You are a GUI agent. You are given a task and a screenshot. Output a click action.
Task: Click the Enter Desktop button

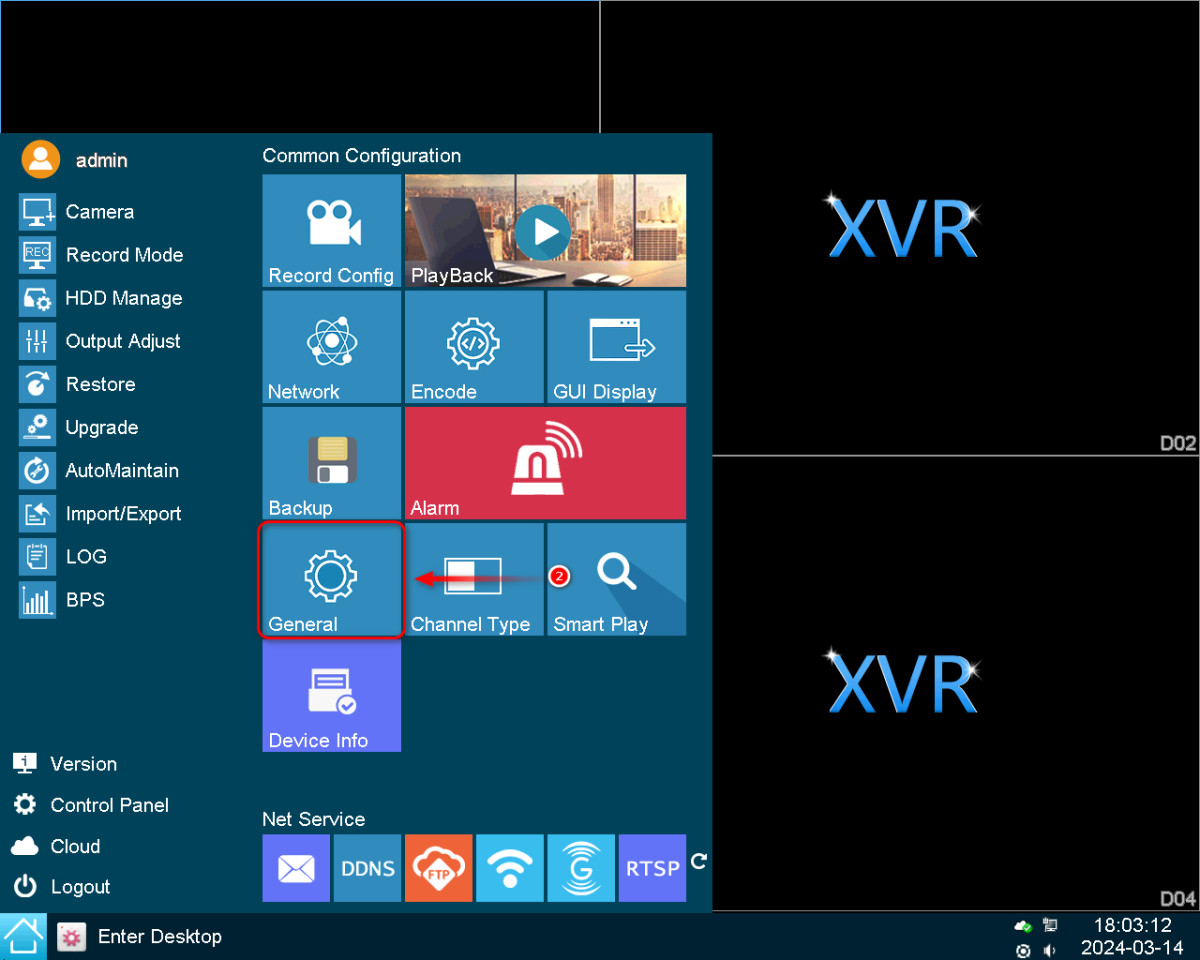(x=159, y=937)
